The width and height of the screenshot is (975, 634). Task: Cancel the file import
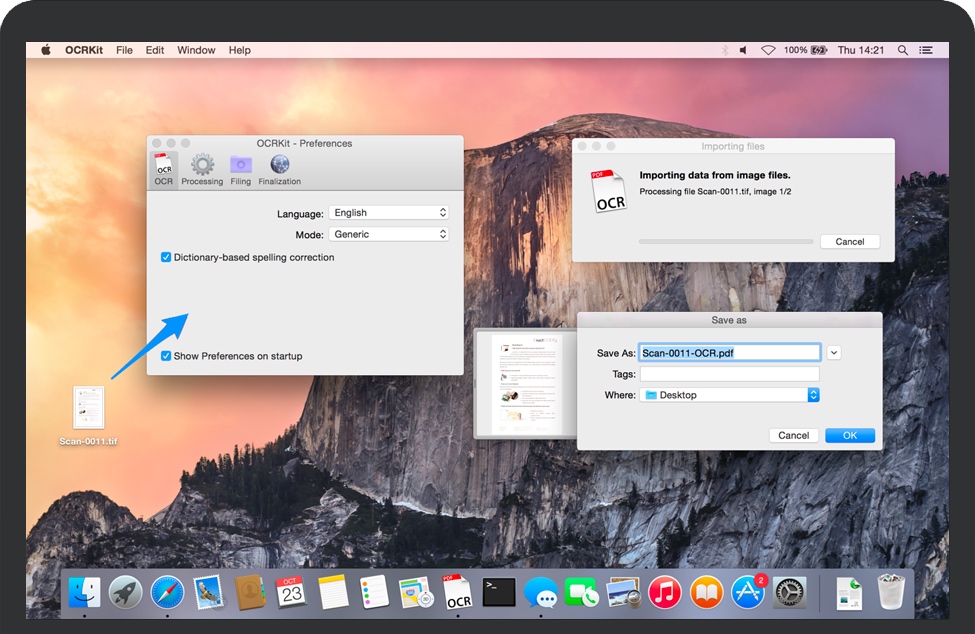coord(849,242)
